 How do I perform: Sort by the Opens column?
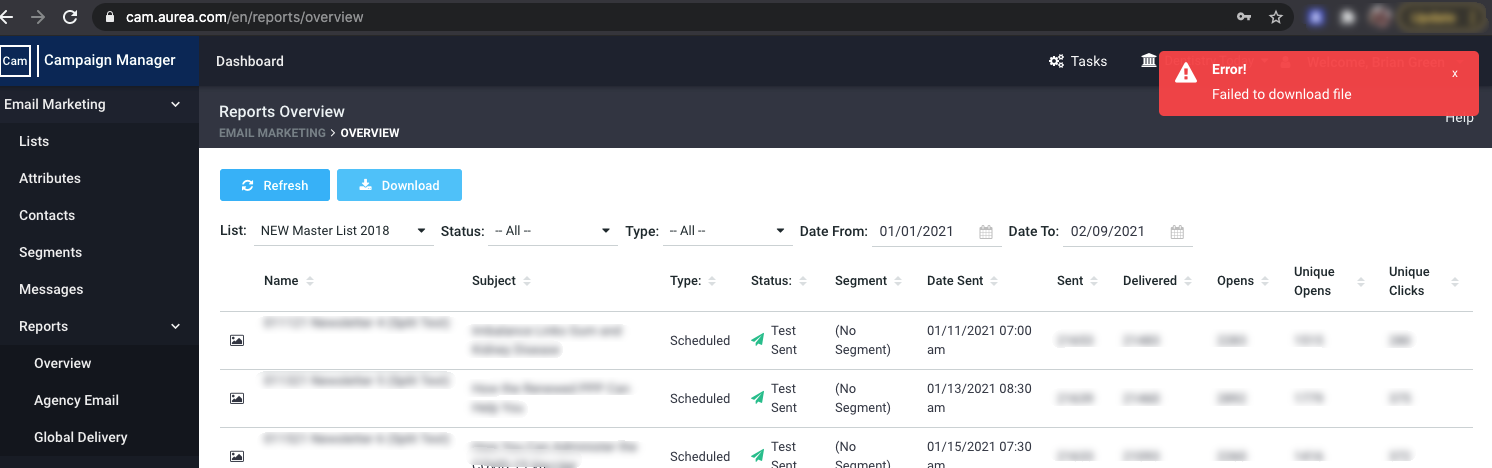pos(1243,281)
